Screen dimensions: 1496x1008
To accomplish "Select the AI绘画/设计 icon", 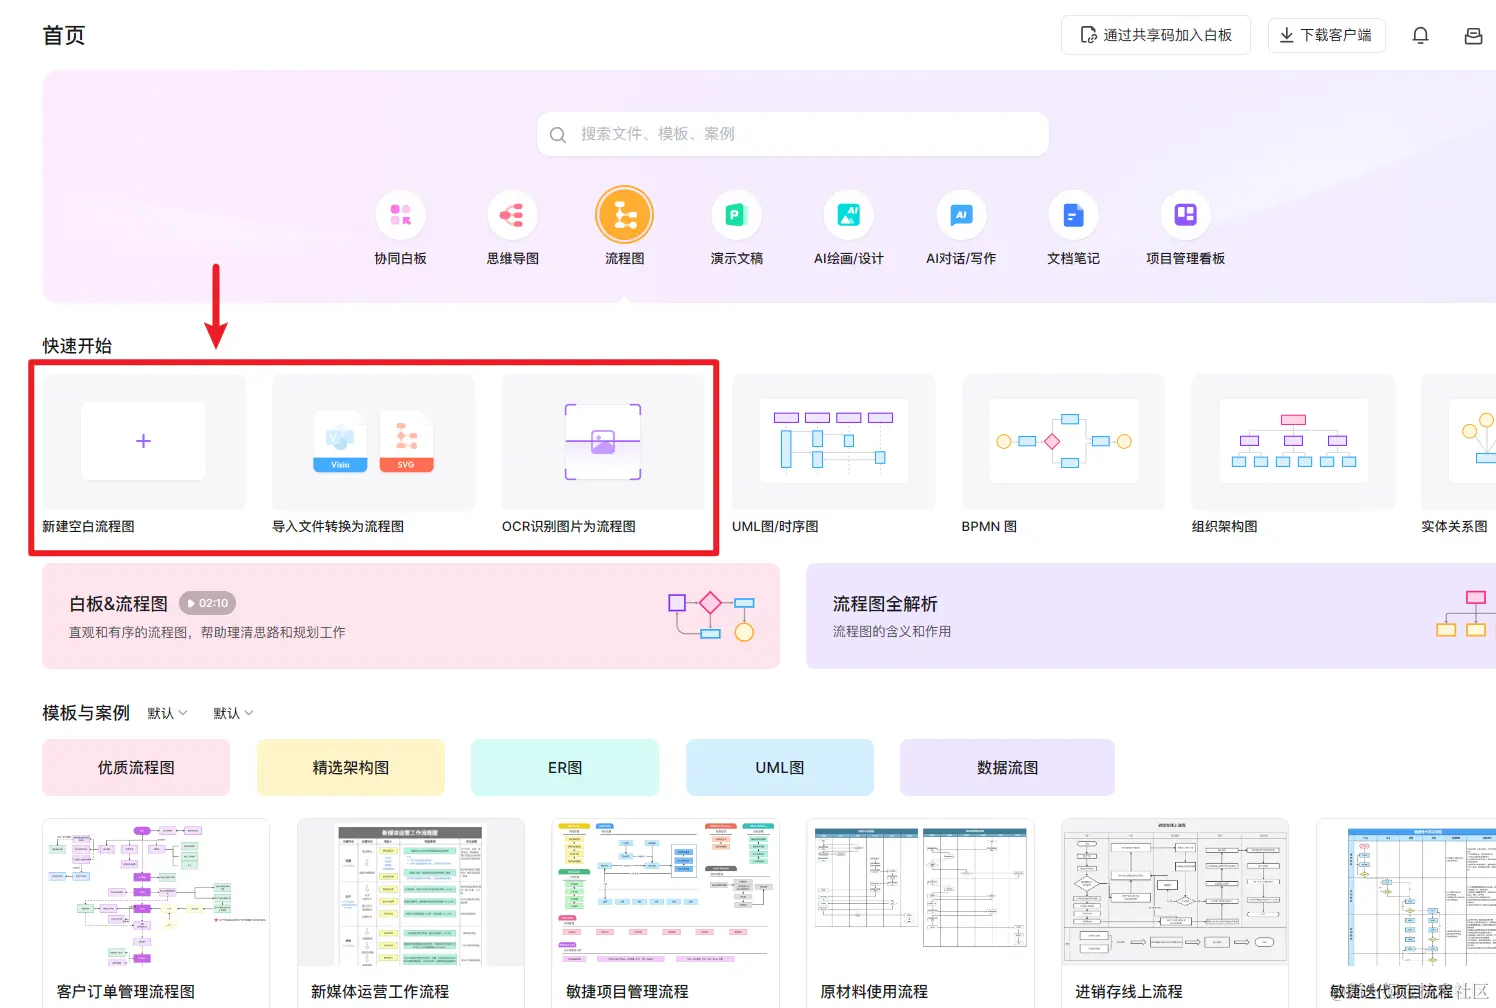I will pos(848,214).
